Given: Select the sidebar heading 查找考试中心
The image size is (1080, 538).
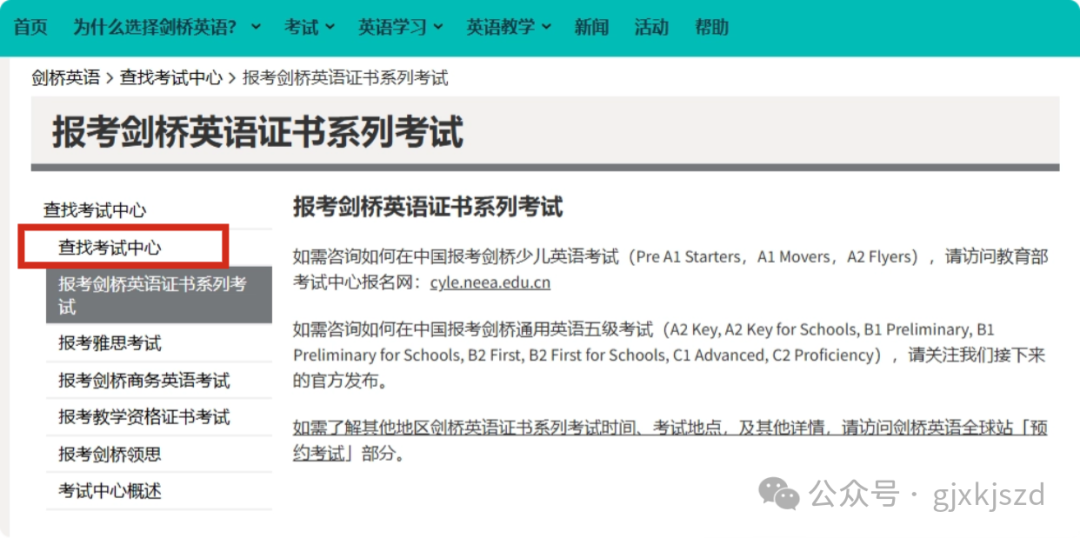Looking at the screenshot, I should point(95,210).
